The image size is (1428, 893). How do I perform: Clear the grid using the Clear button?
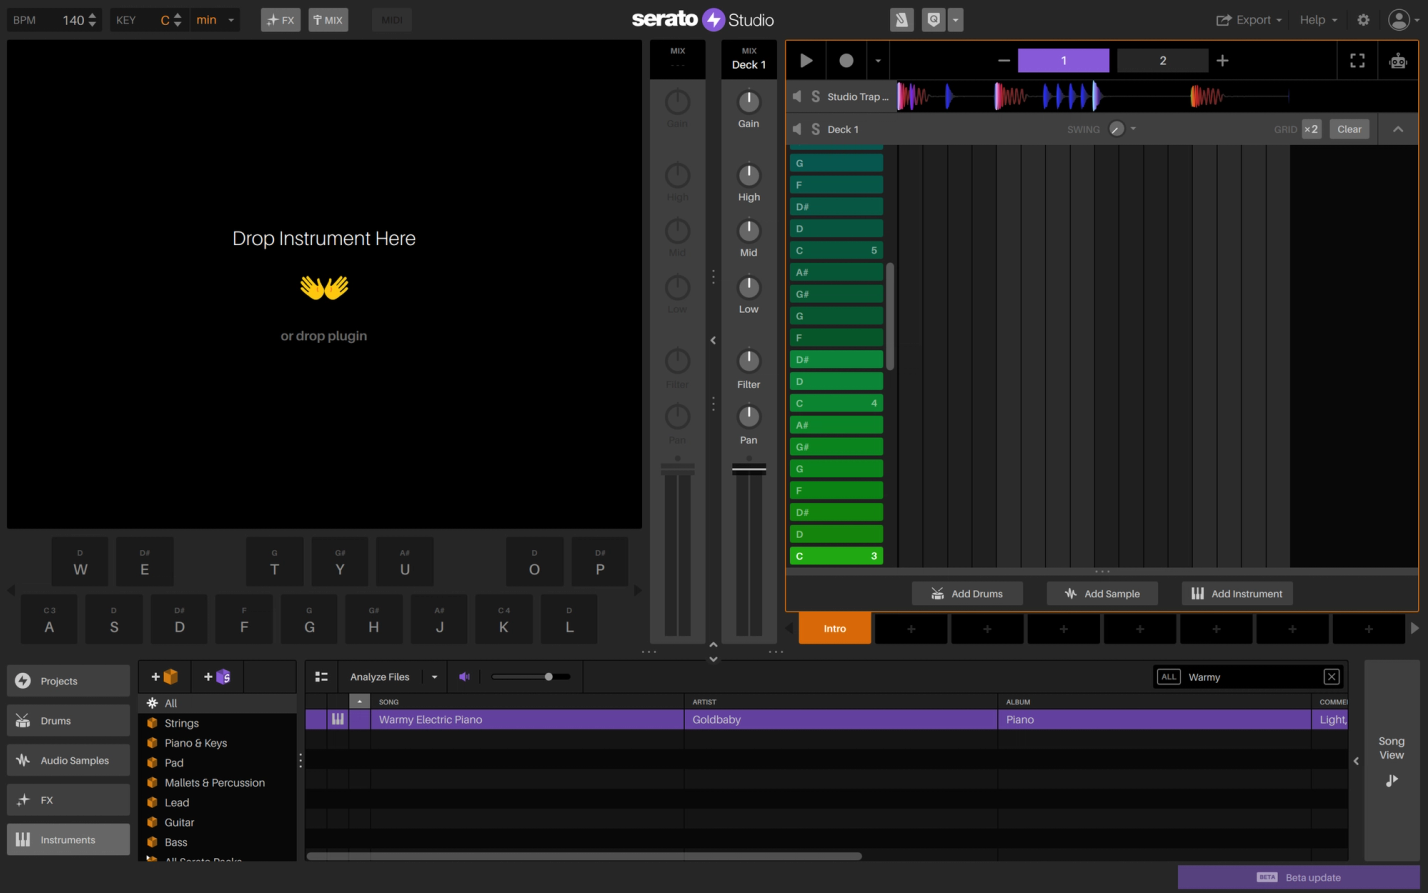pos(1349,129)
